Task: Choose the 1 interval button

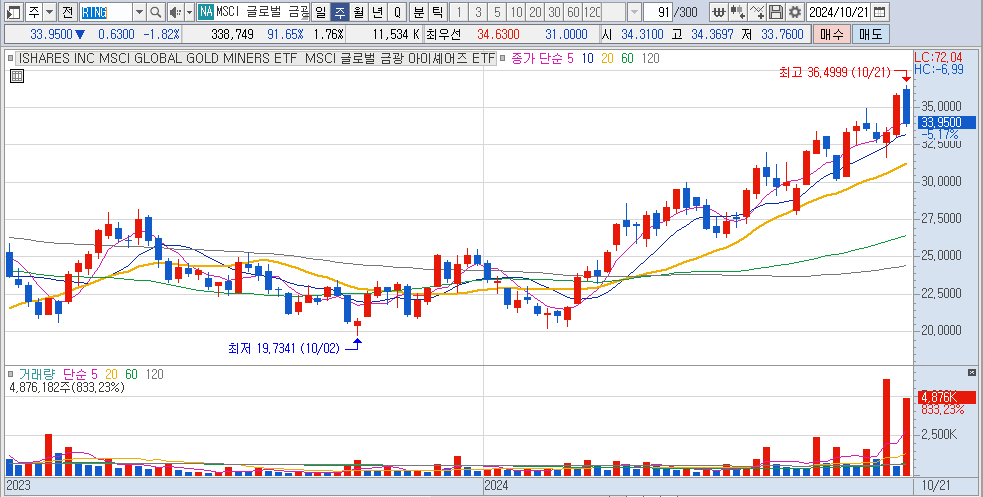Action: (459, 11)
